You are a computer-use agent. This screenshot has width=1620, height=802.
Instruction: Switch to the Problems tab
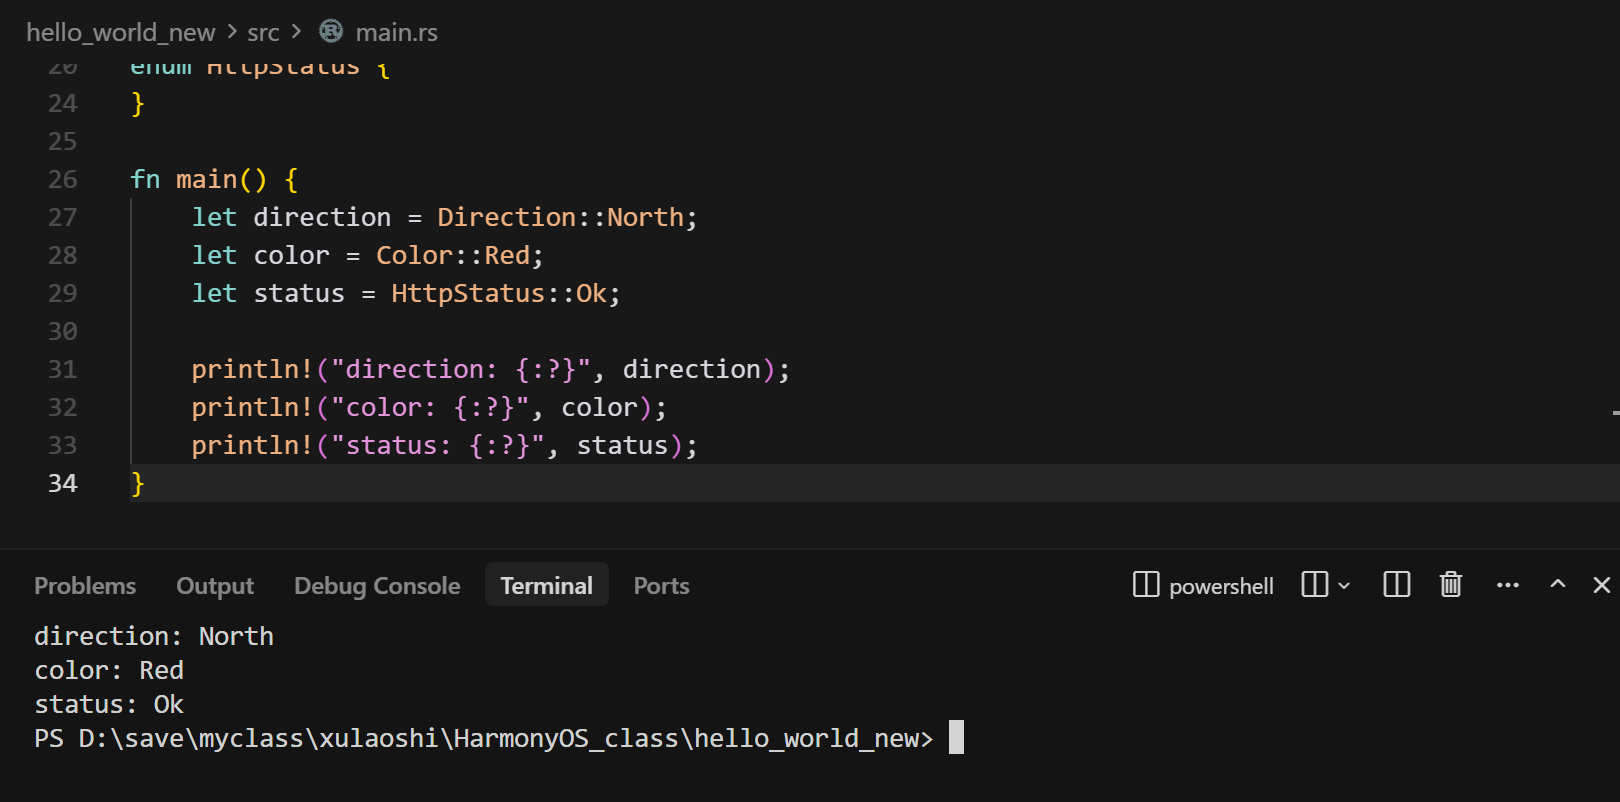pos(85,586)
